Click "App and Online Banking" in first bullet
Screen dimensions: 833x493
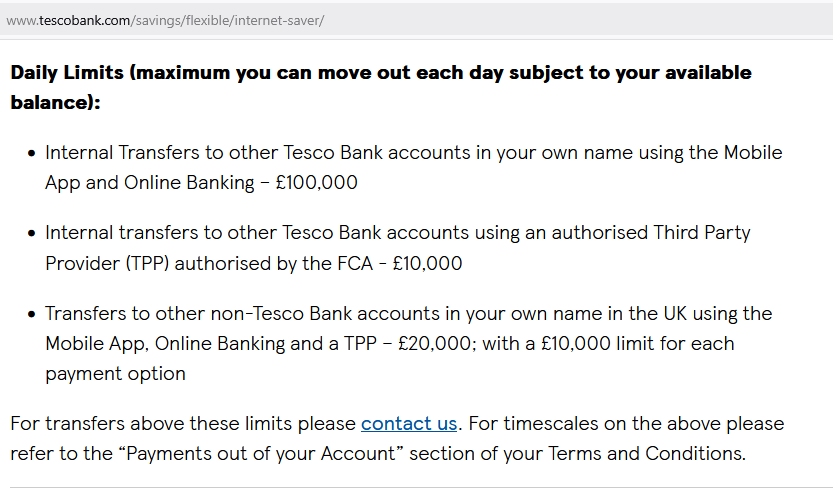[150, 183]
